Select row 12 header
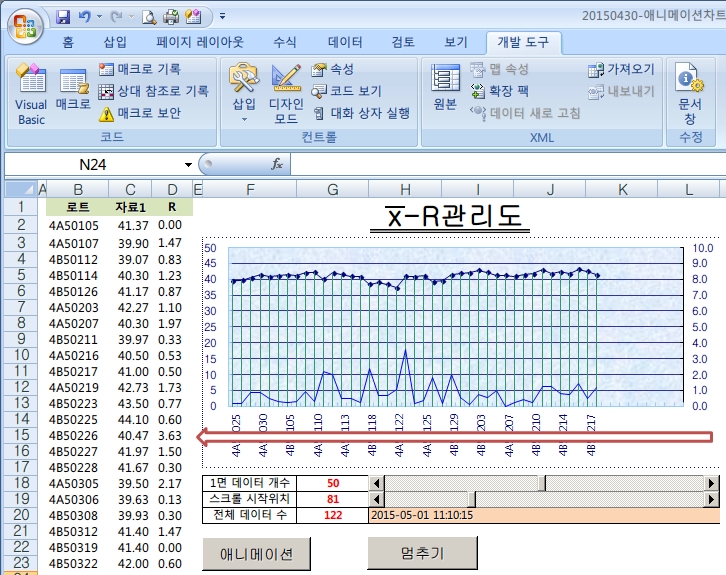The image size is (726, 575). [x=21, y=387]
